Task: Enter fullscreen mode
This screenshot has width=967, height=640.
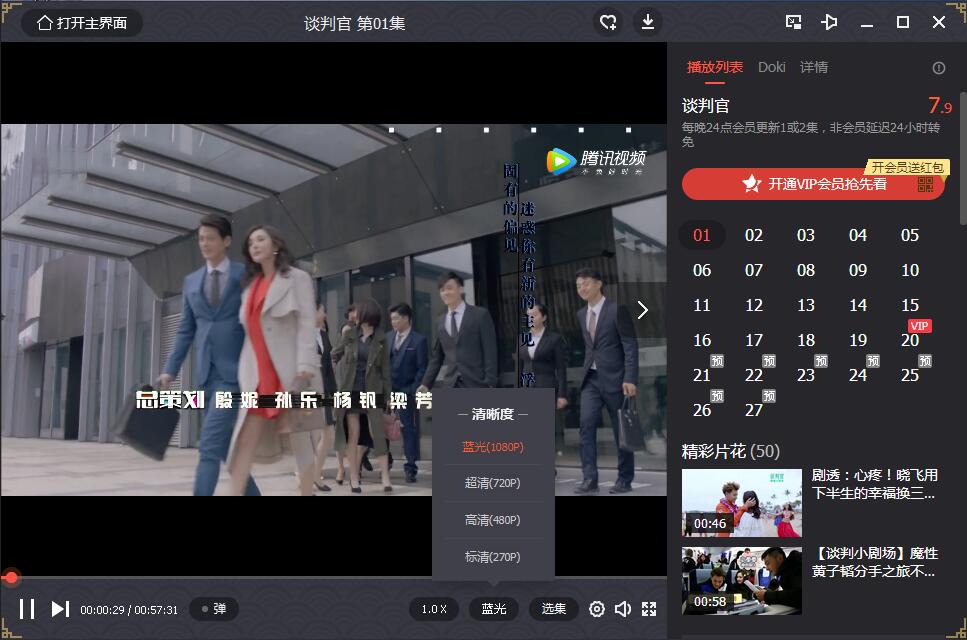Action: pos(649,609)
